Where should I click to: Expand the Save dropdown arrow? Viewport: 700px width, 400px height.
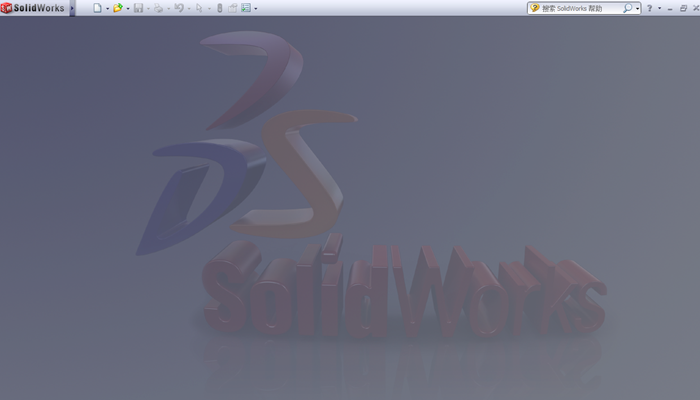[148, 8]
